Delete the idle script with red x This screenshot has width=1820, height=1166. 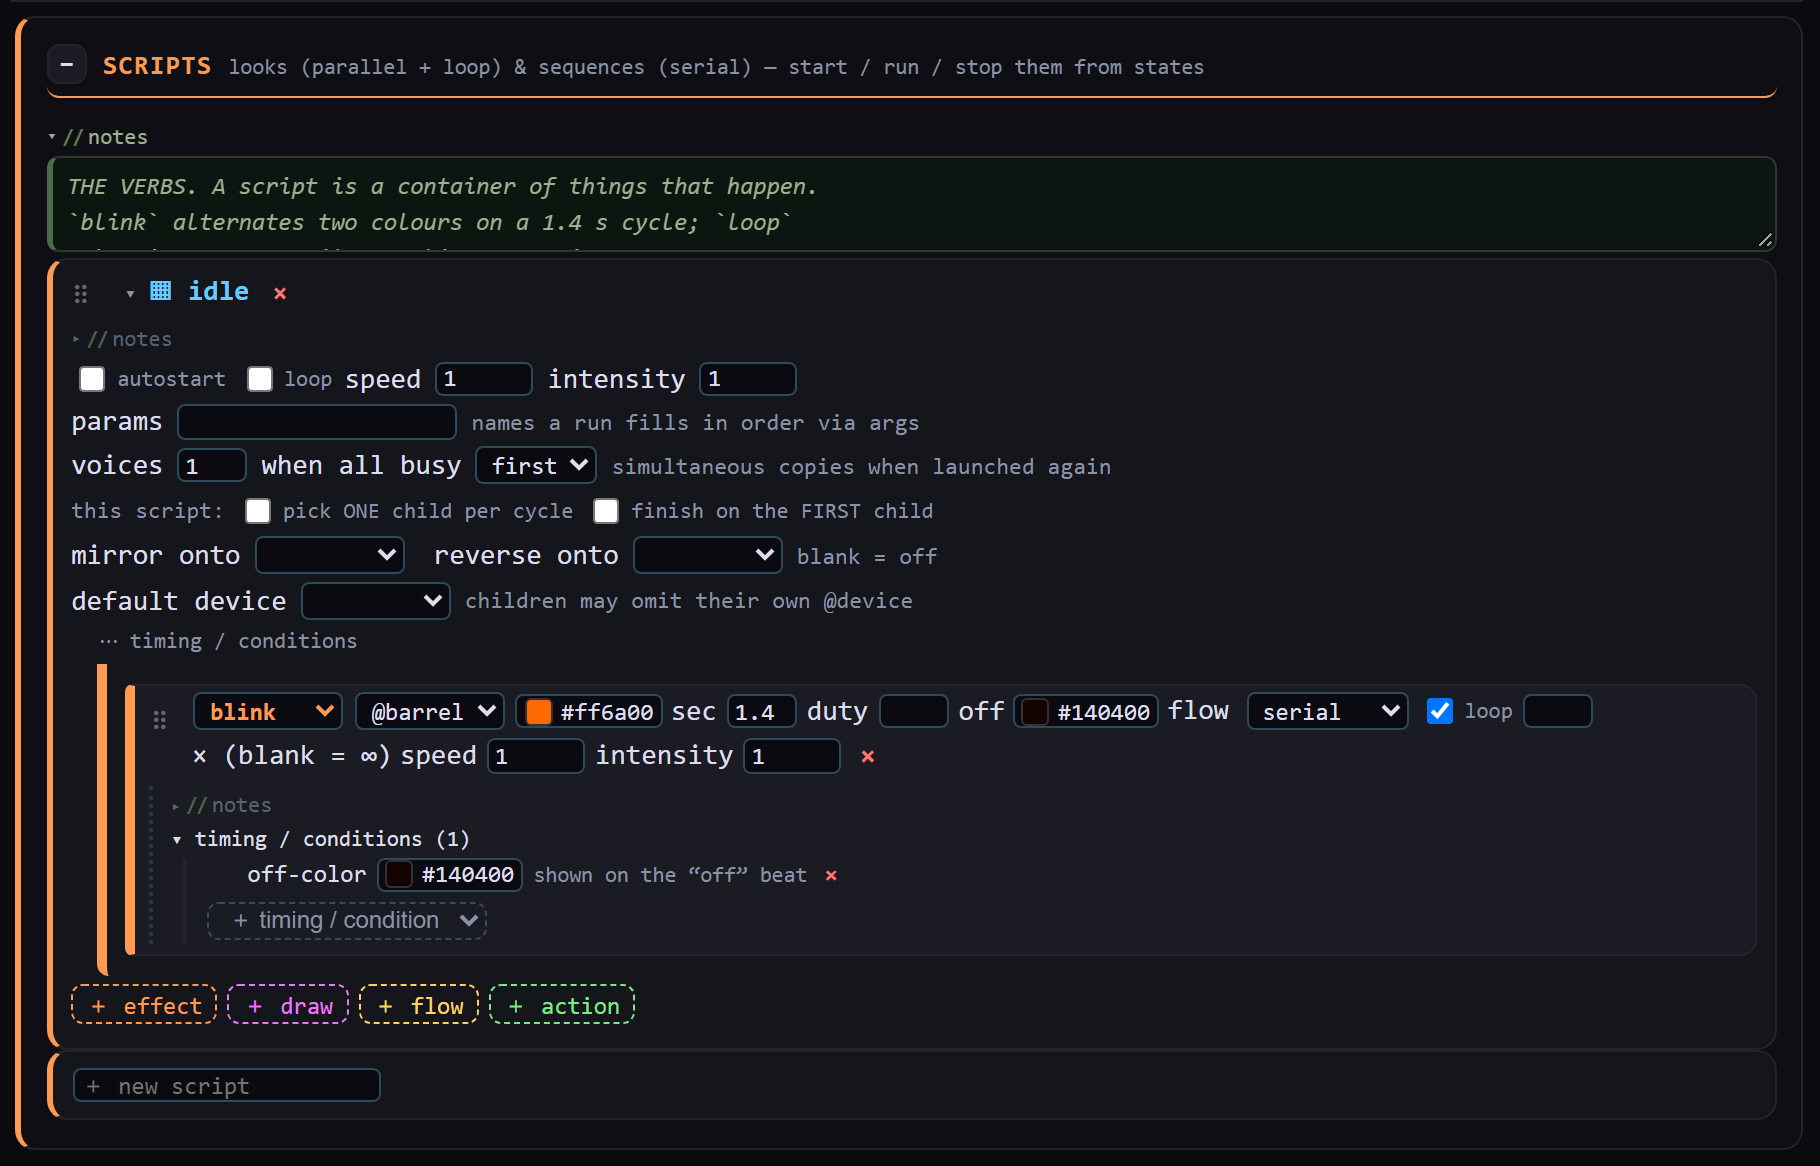tap(280, 293)
